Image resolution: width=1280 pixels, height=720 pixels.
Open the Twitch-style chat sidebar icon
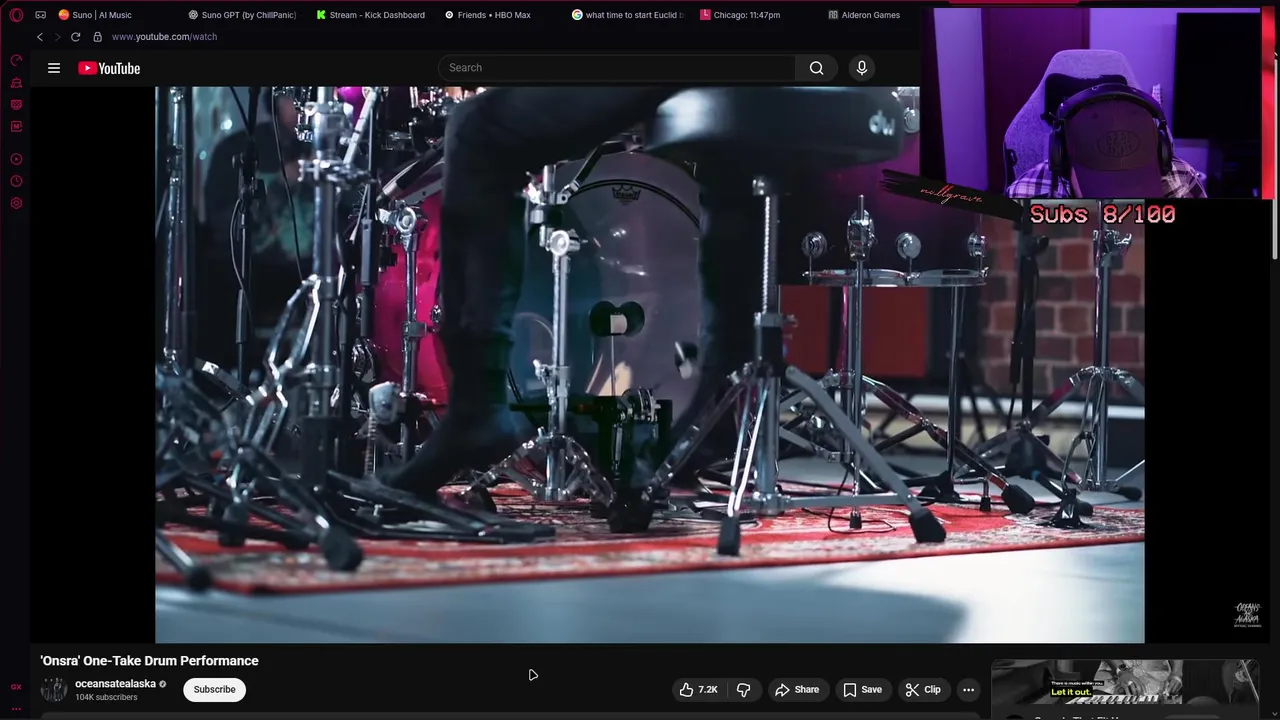point(16,105)
